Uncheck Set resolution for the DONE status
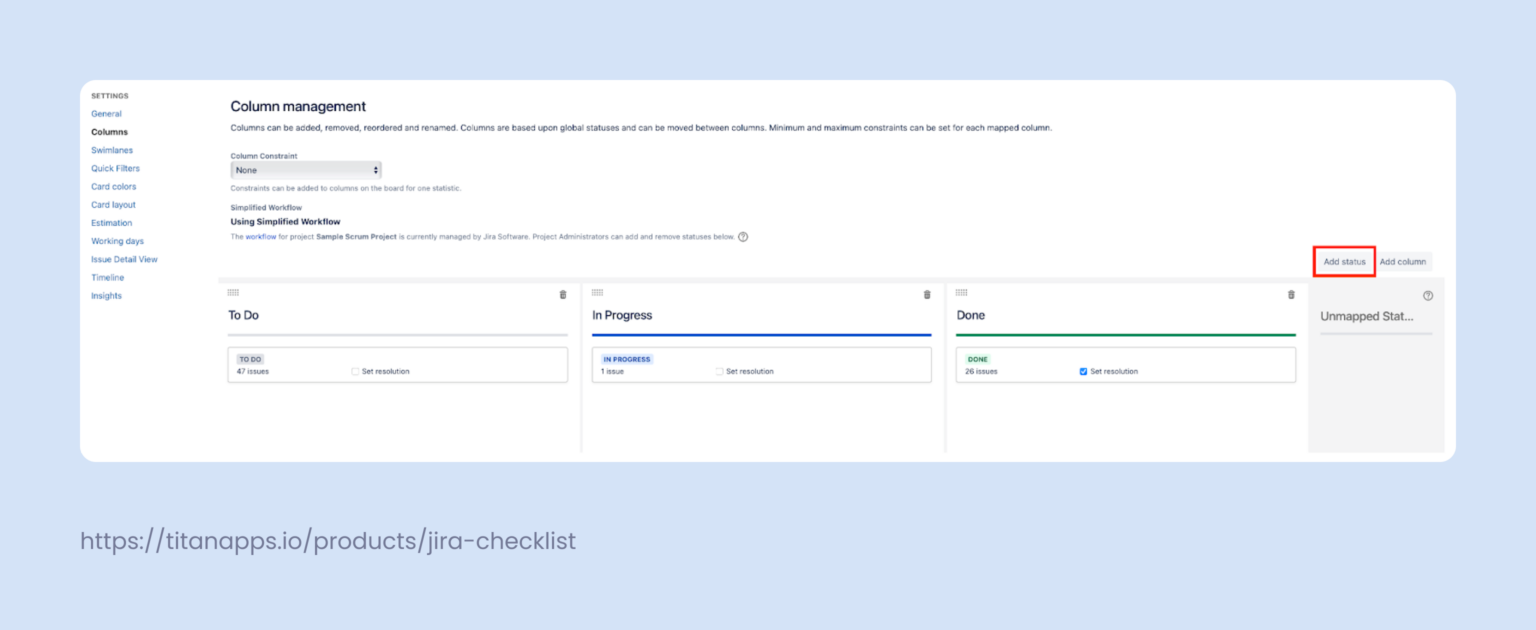1536x630 pixels. click(x=1081, y=370)
